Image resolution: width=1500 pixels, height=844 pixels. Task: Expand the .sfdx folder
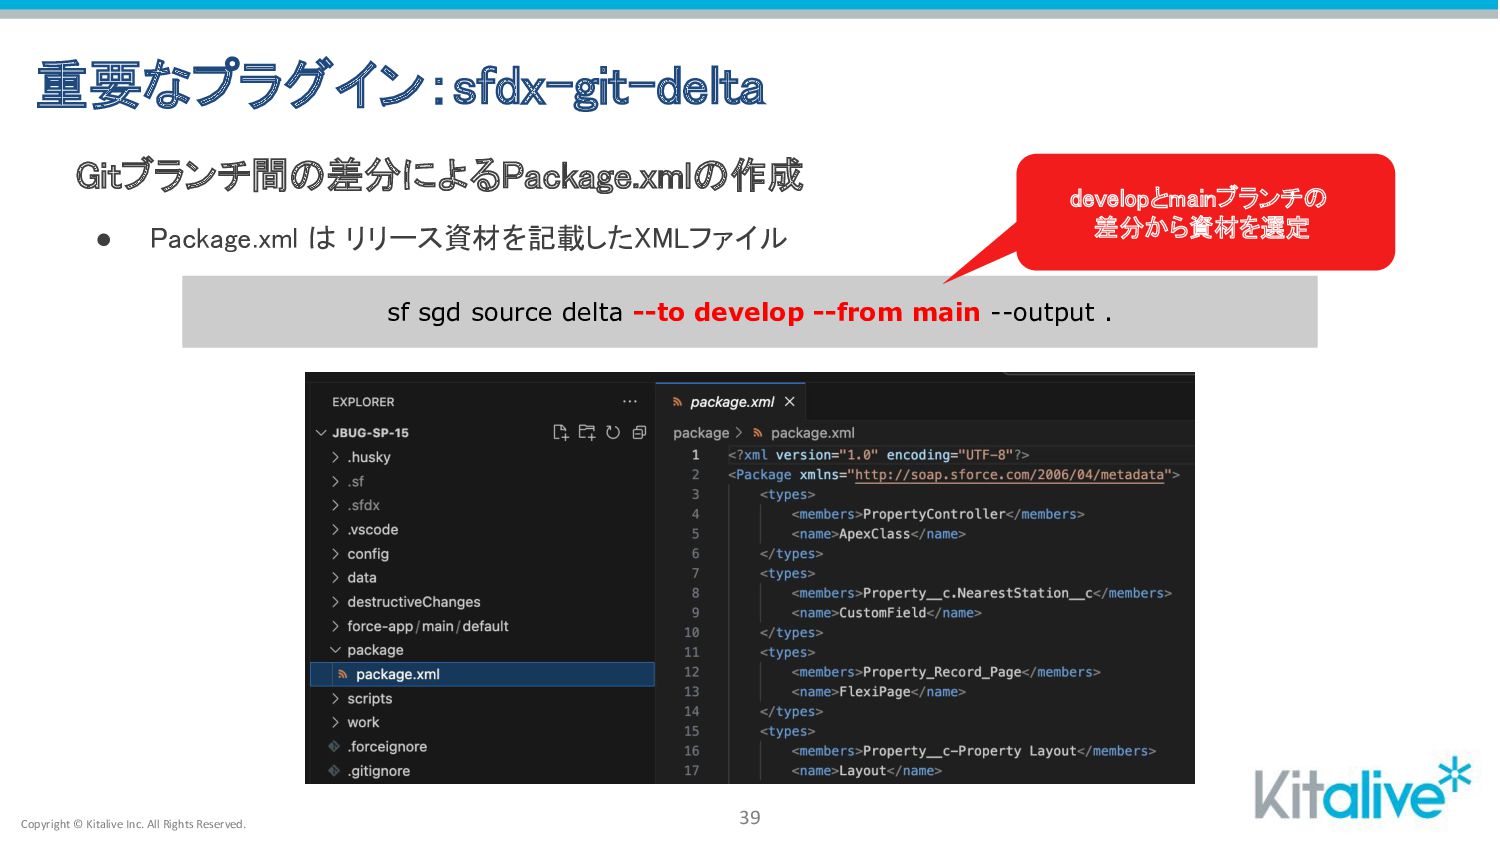tap(336, 505)
